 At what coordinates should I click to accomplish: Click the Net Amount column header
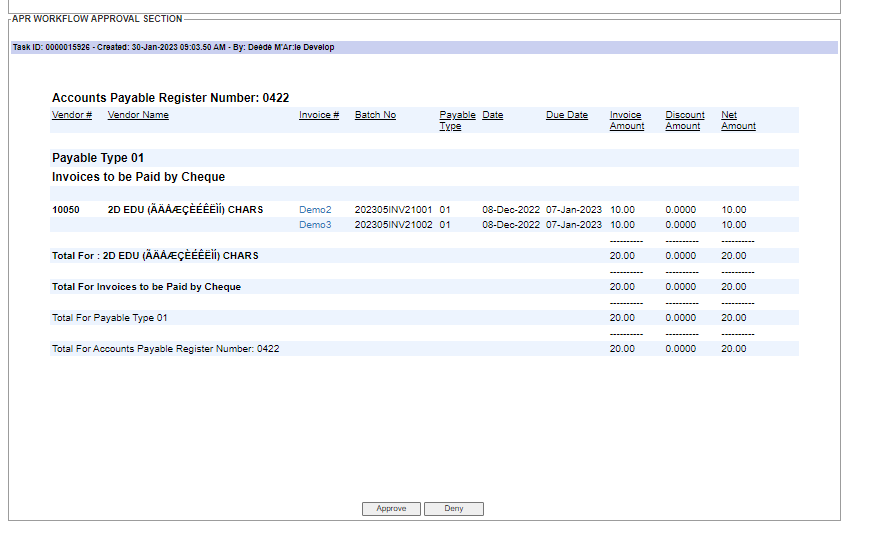click(738, 120)
